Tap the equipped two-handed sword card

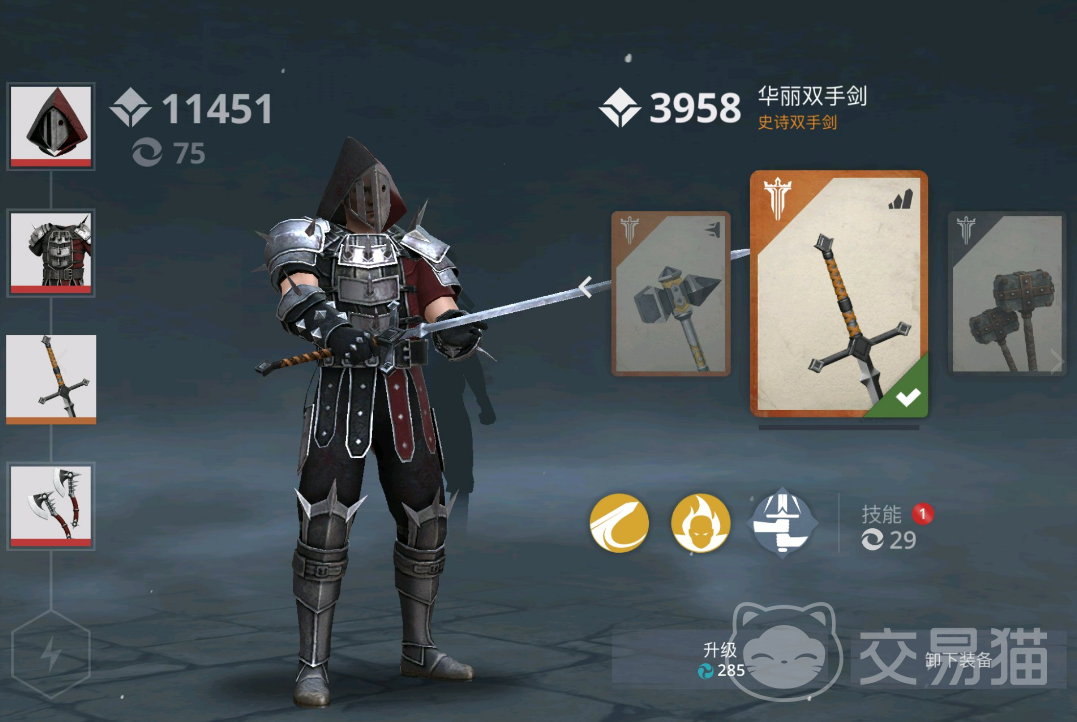click(x=839, y=294)
